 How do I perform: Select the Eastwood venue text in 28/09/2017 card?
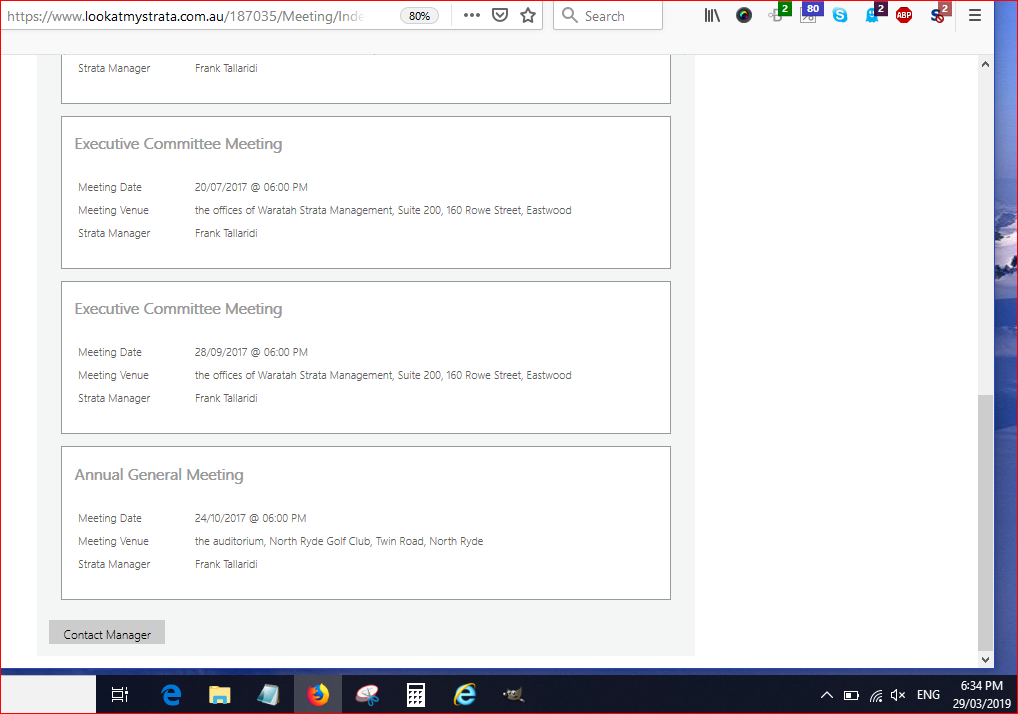point(383,375)
